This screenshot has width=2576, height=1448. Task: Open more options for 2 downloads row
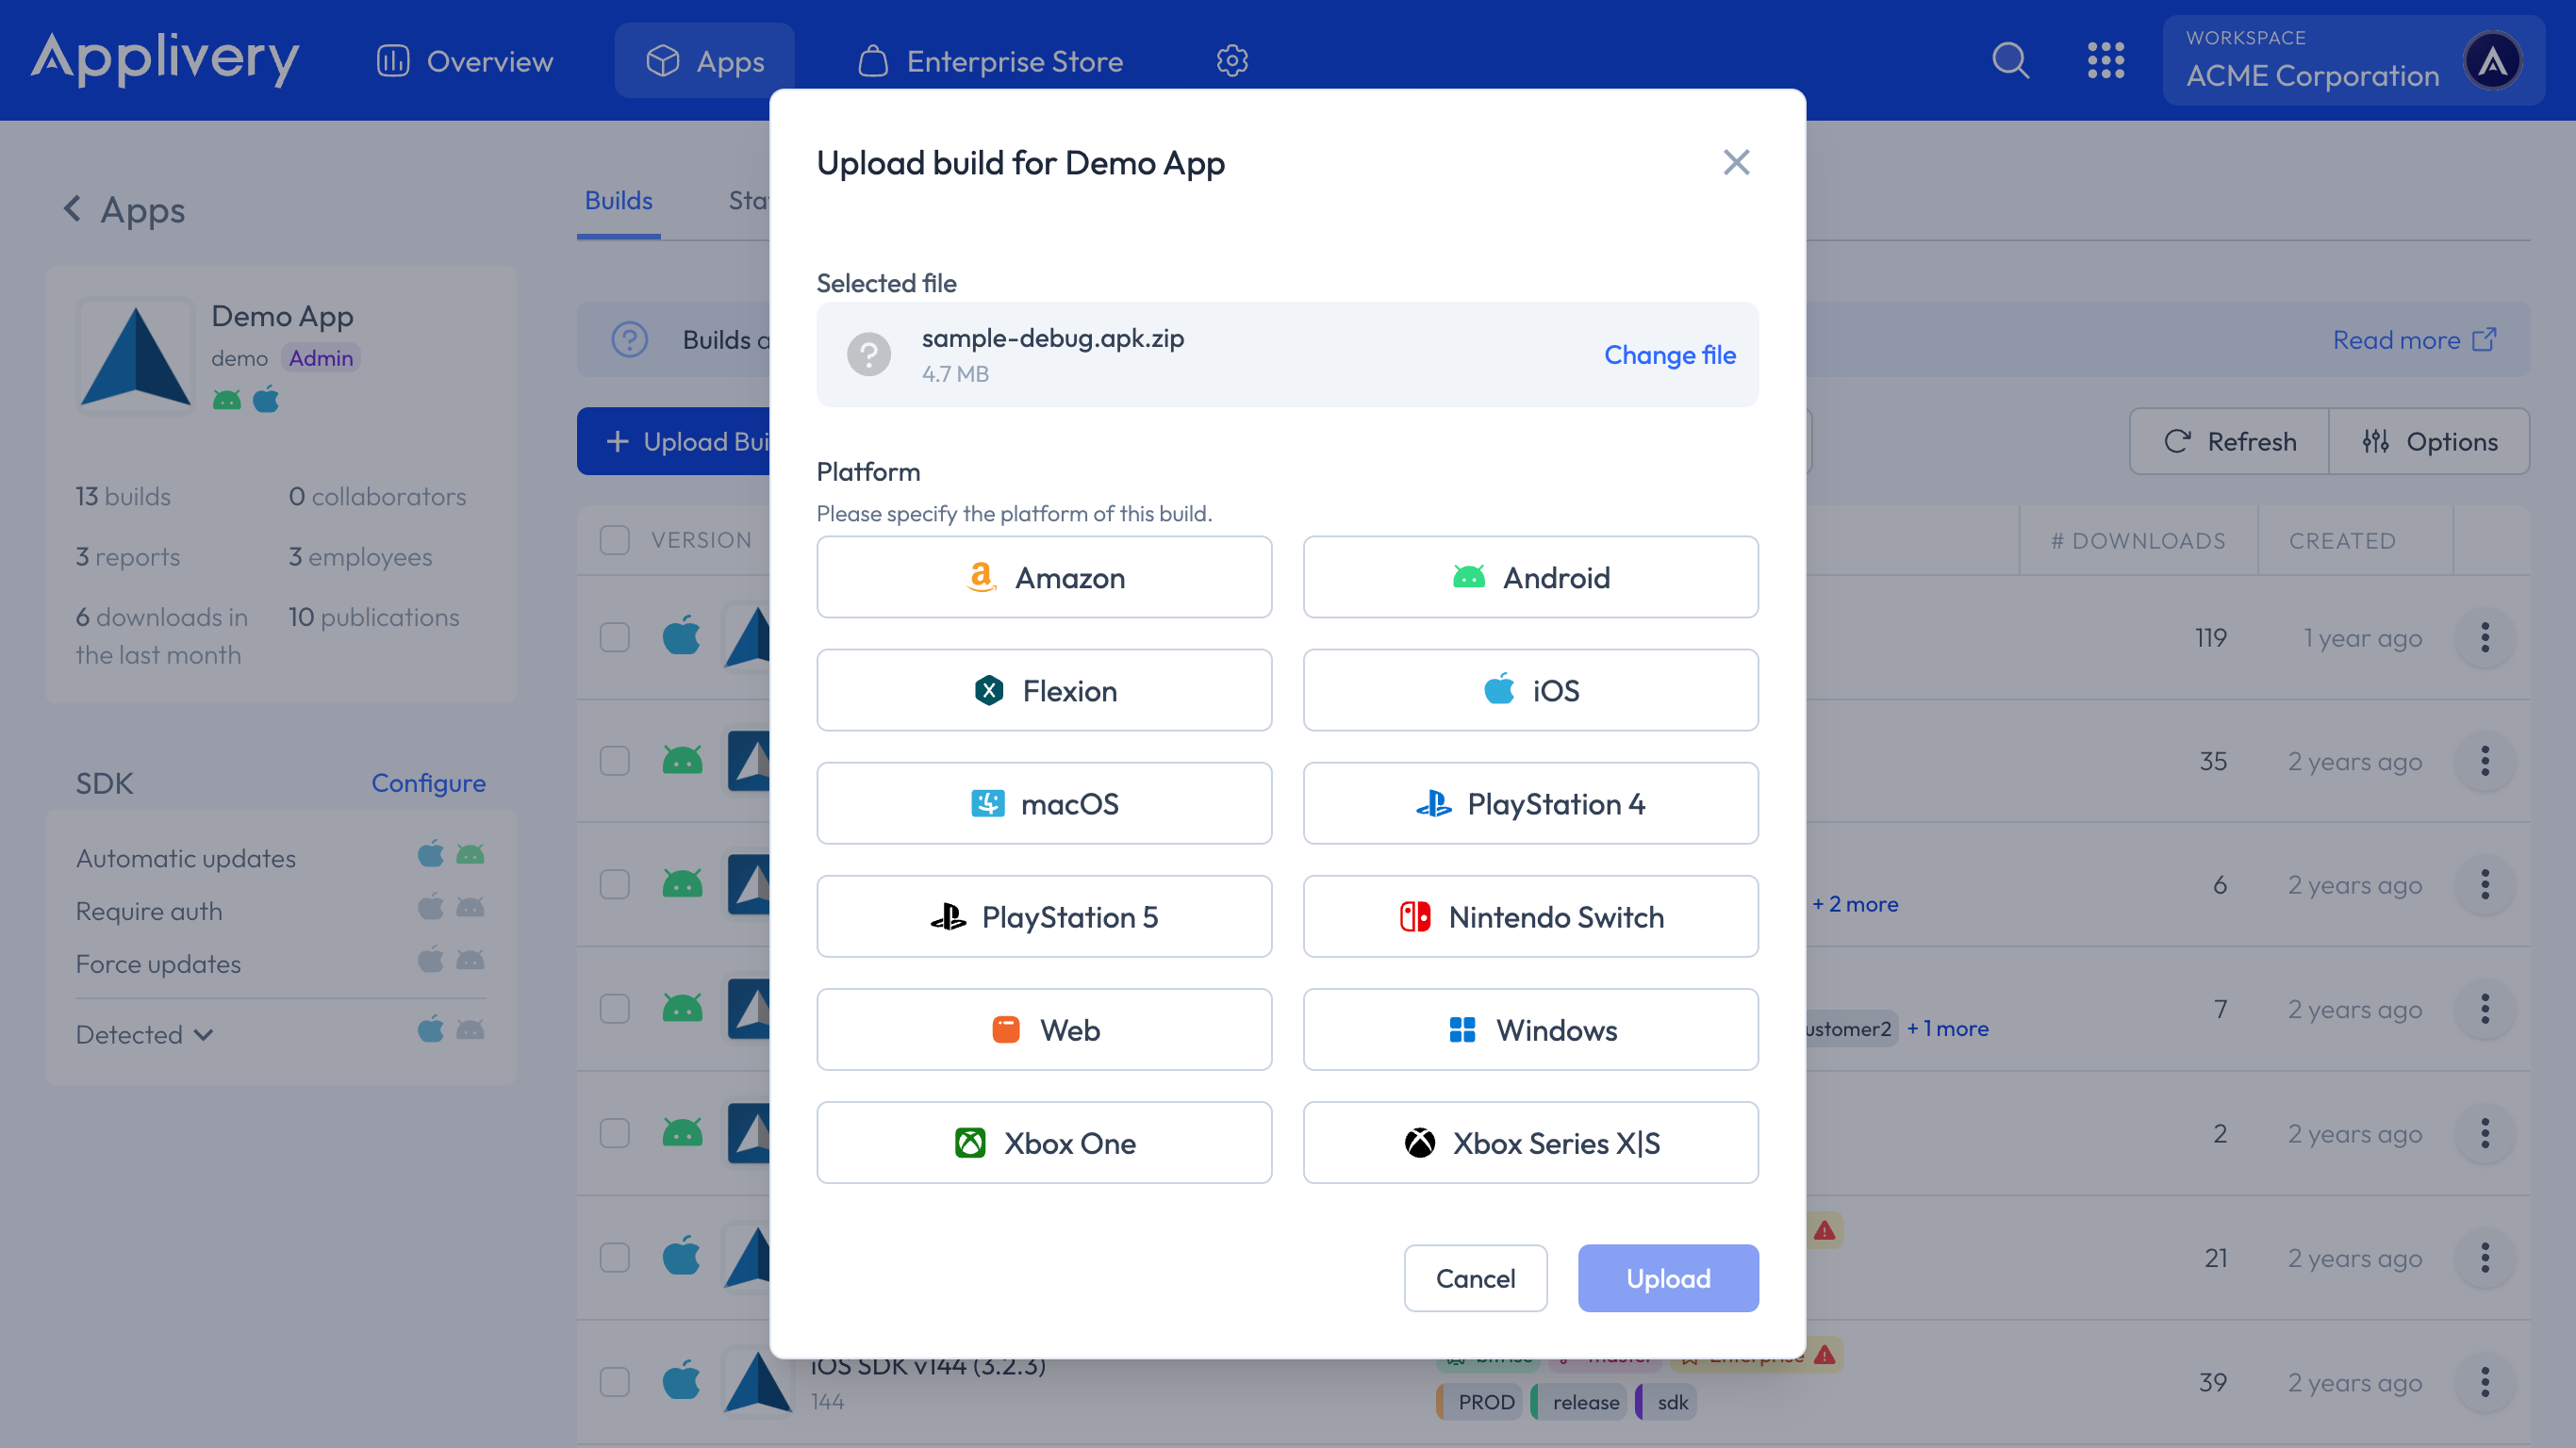pyautogui.click(x=2484, y=1133)
